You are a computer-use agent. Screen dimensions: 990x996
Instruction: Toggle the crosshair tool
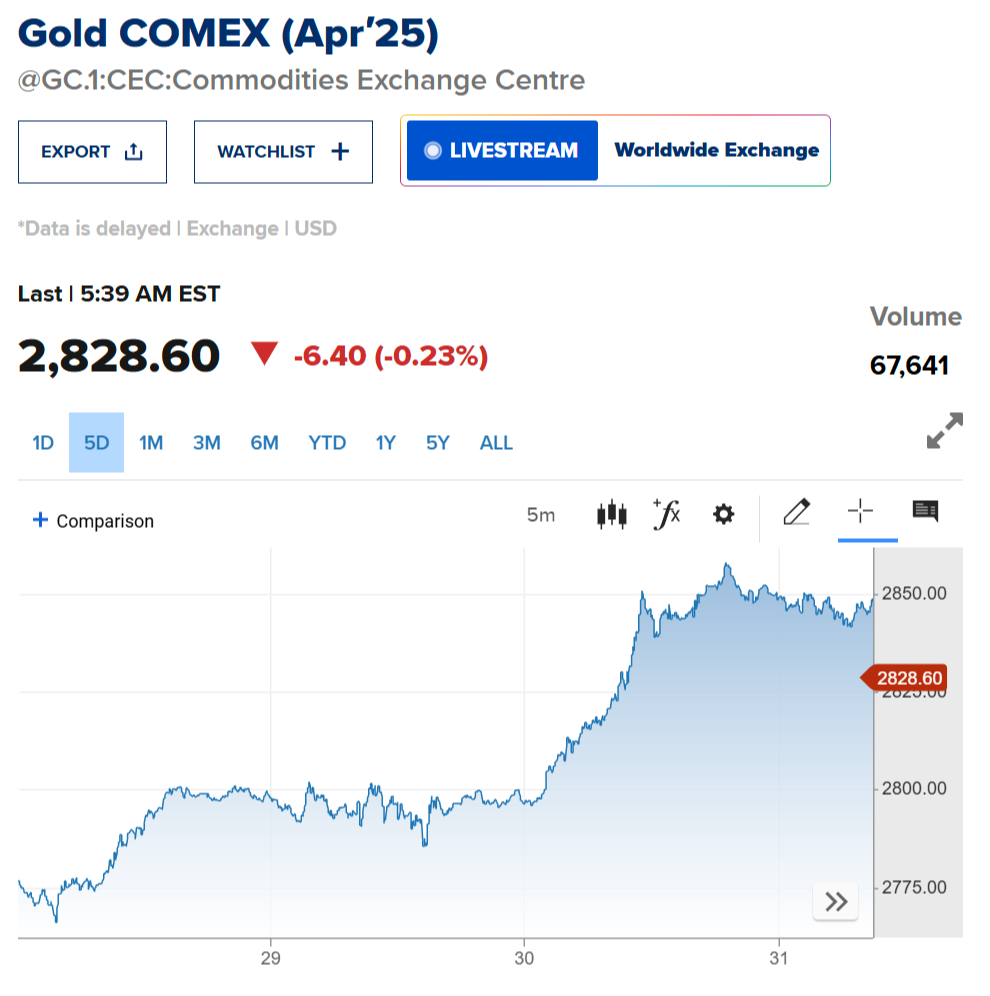(x=860, y=512)
